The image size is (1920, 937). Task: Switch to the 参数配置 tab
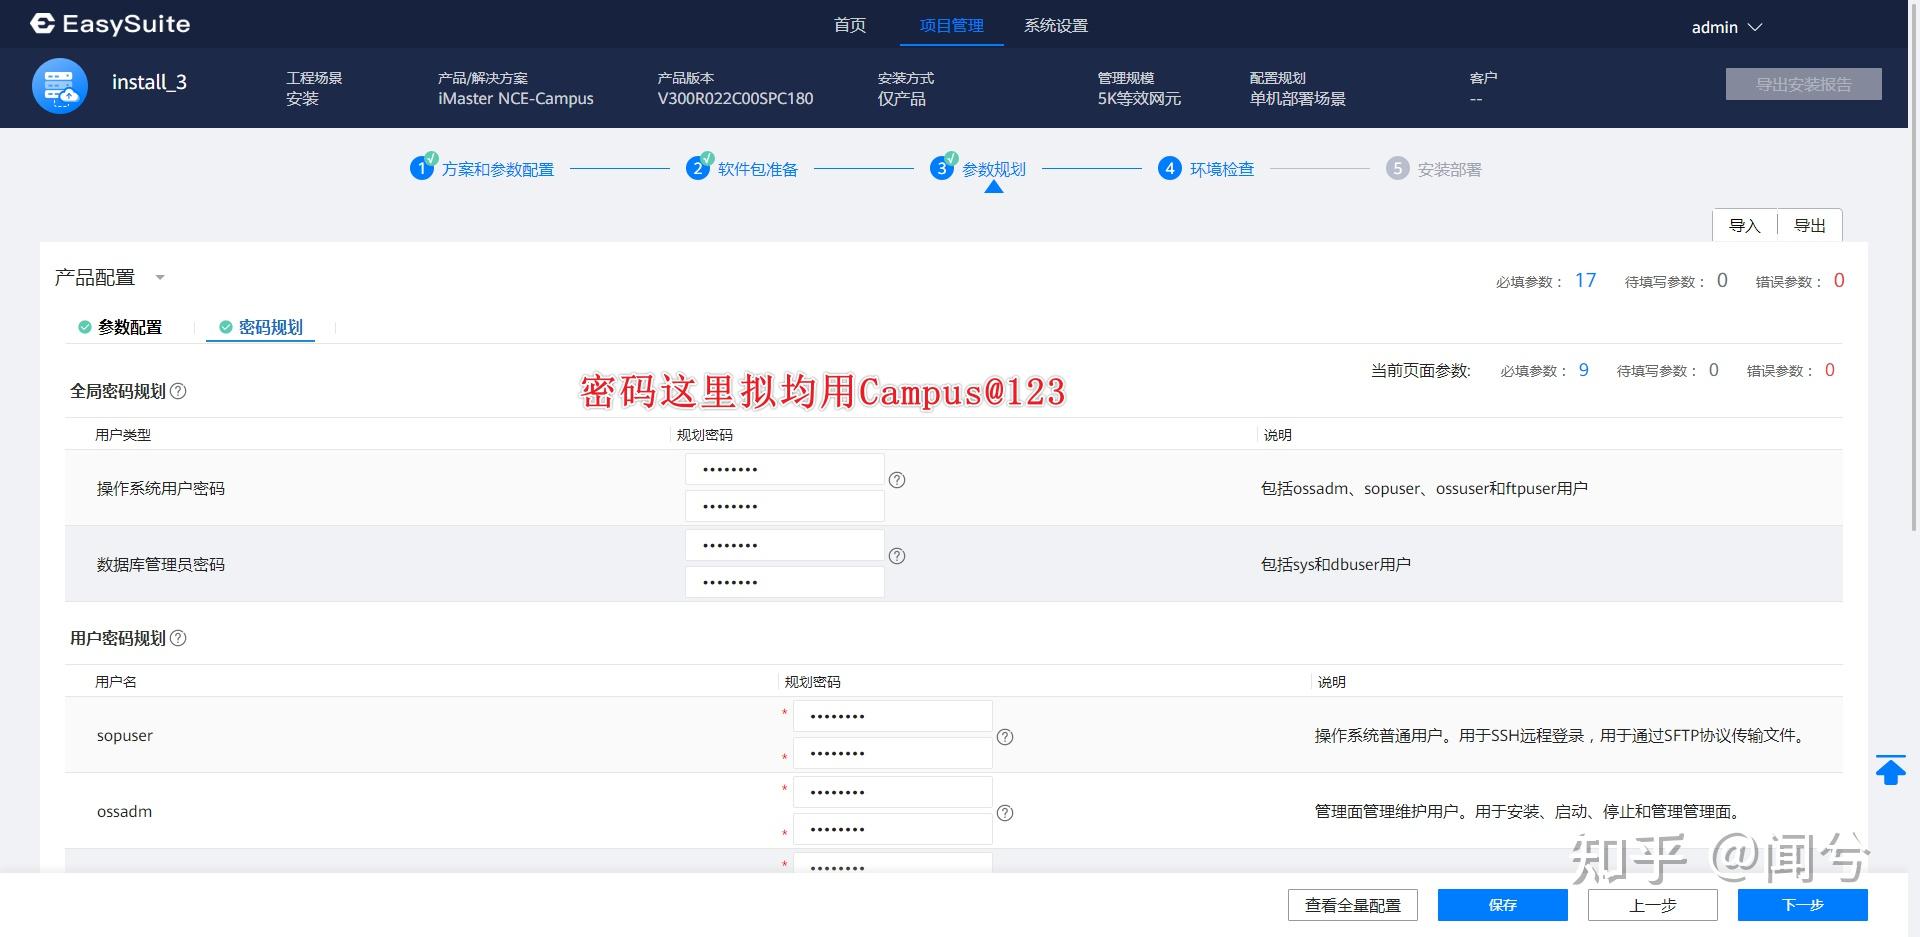129,327
